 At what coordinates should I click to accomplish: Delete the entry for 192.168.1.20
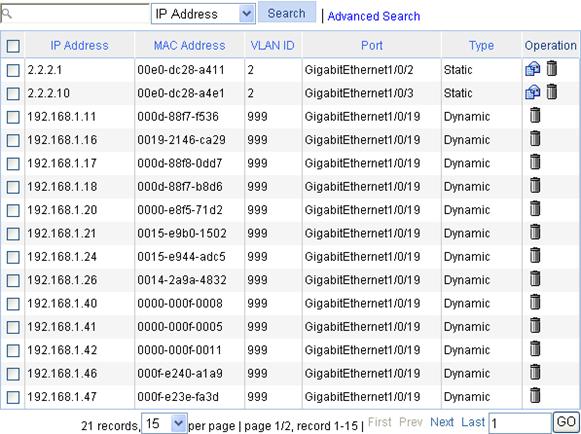coord(535,209)
